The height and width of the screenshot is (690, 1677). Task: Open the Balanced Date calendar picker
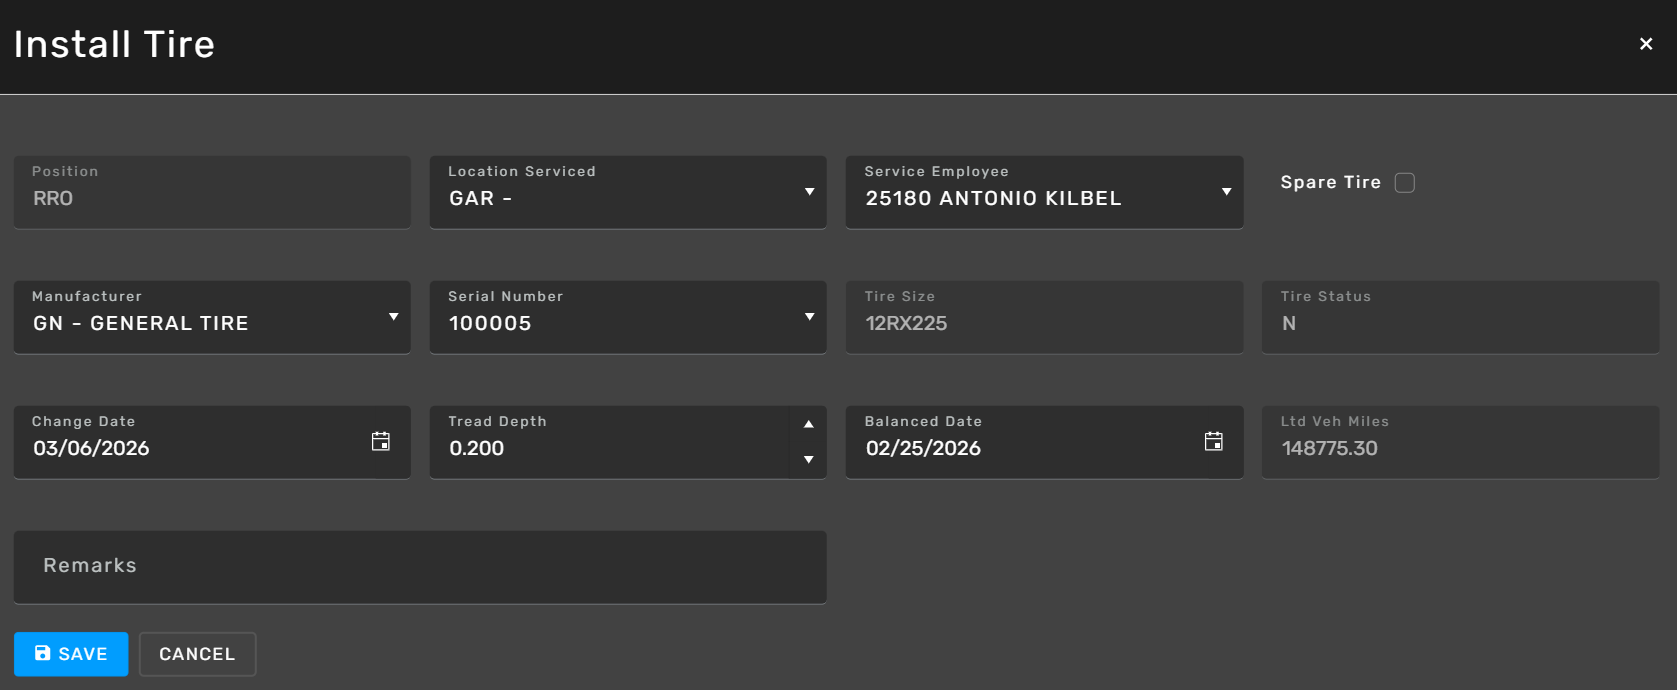point(1213,442)
